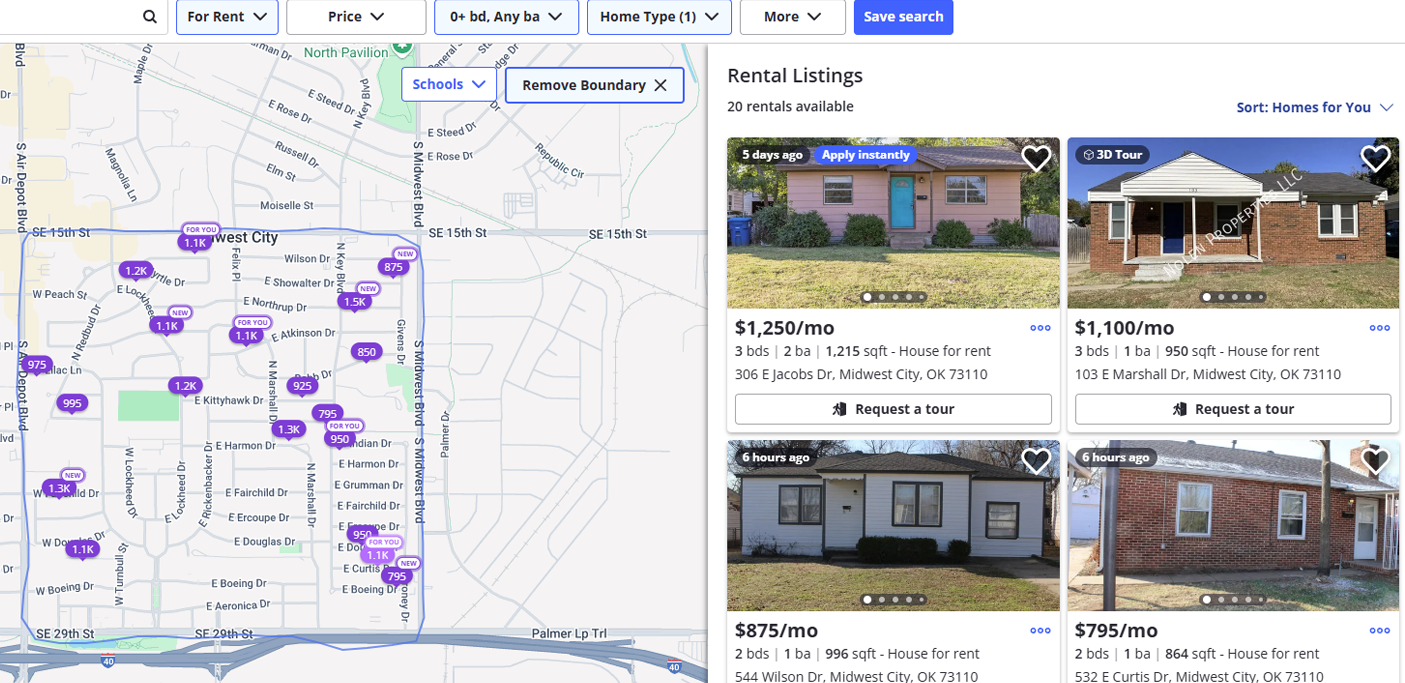Select the 1.5K NEW map price marker
Viewport: 1405px width, 683px height.
point(355,301)
